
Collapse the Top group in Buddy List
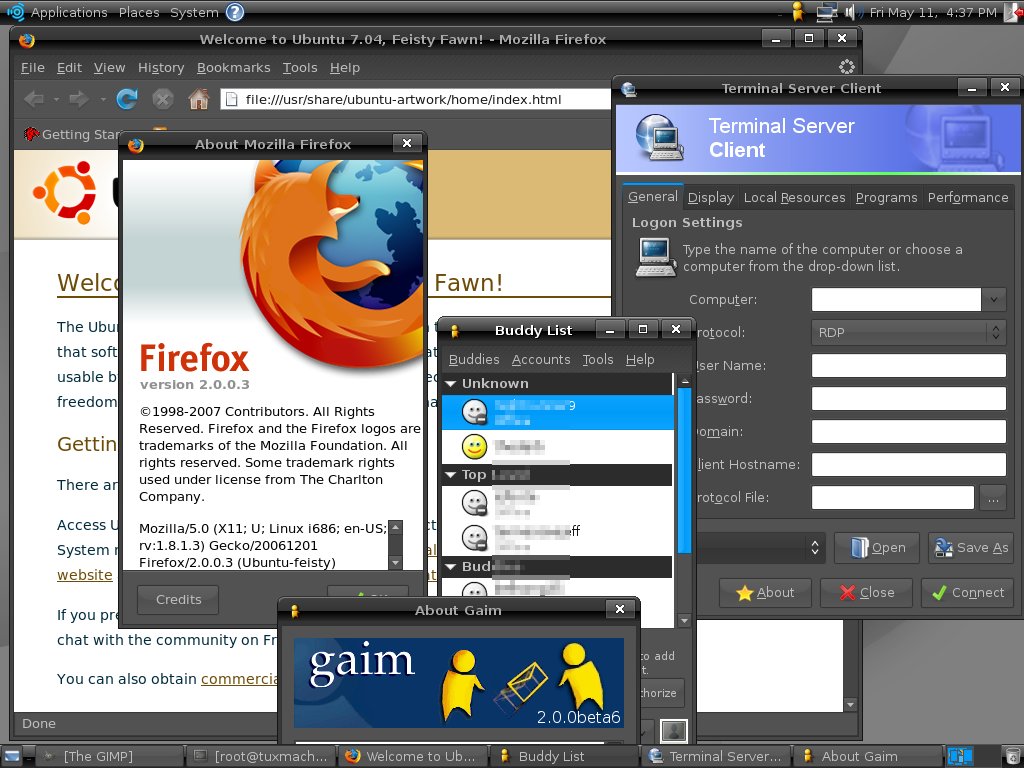[x=451, y=475]
